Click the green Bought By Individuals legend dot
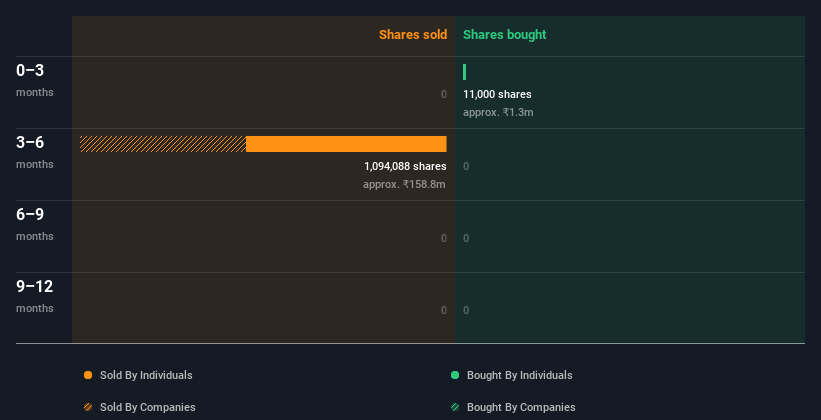Screen dimensions: 821x420 pyautogui.click(x=455, y=375)
